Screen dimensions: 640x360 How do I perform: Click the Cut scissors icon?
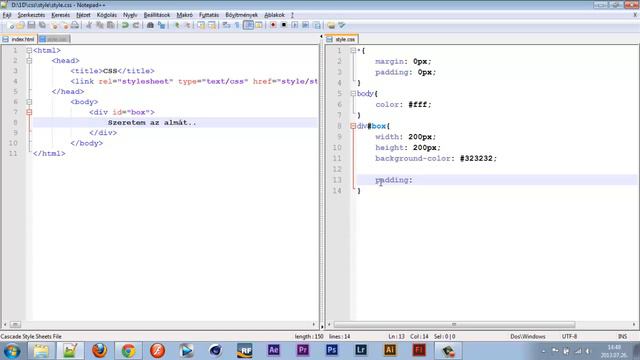(x=89, y=25)
